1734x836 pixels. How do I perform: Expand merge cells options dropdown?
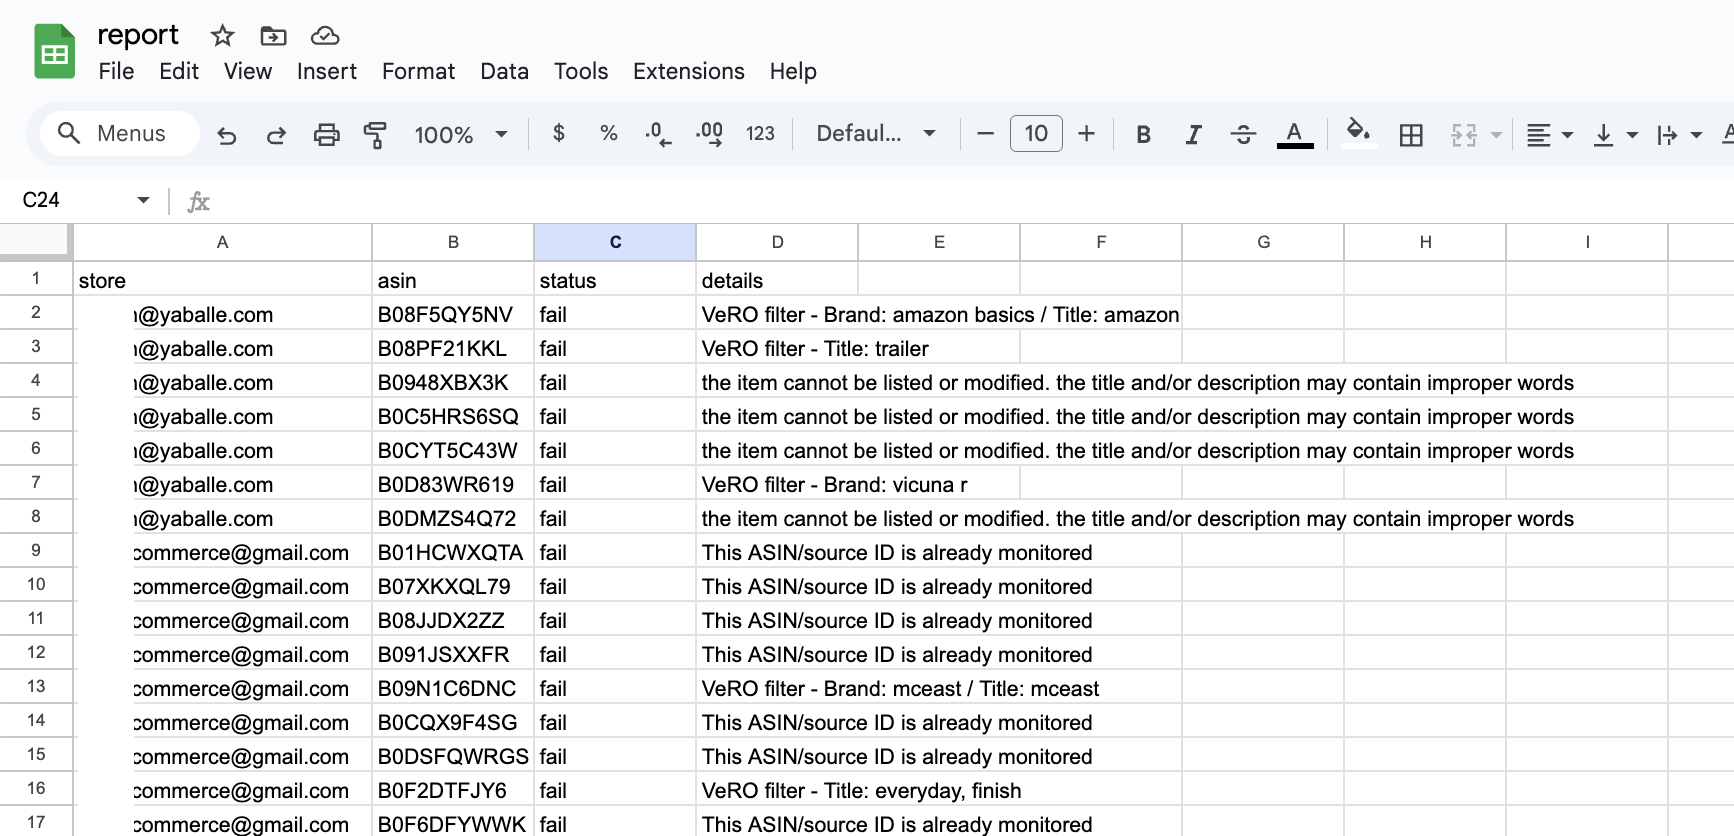click(1496, 134)
